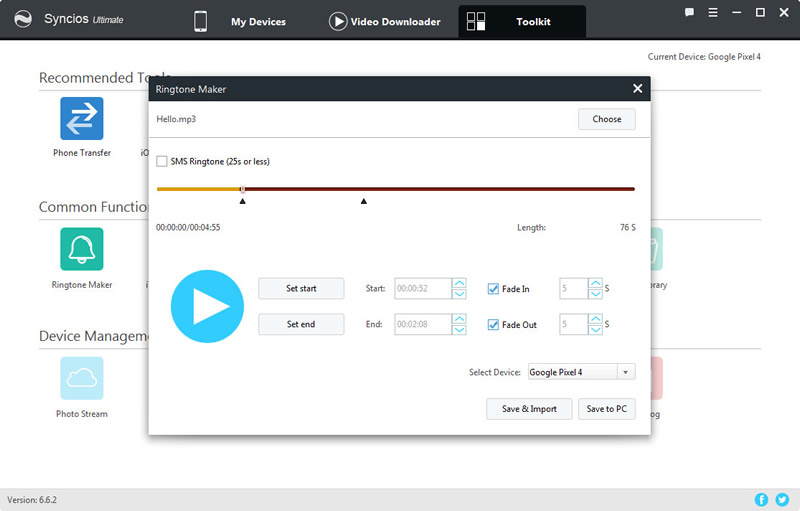Click the Choose file button
This screenshot has height=511, width=800.
607,119
